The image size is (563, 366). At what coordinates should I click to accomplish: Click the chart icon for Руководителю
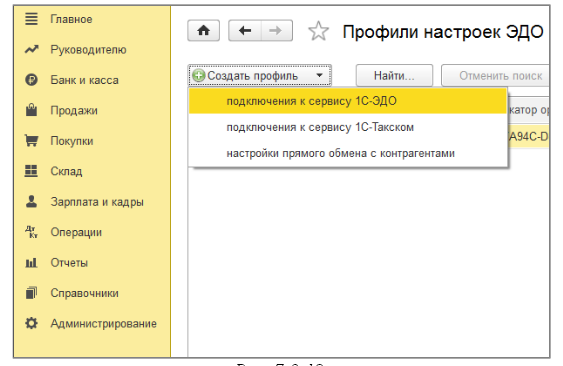[x=31, y=49]
